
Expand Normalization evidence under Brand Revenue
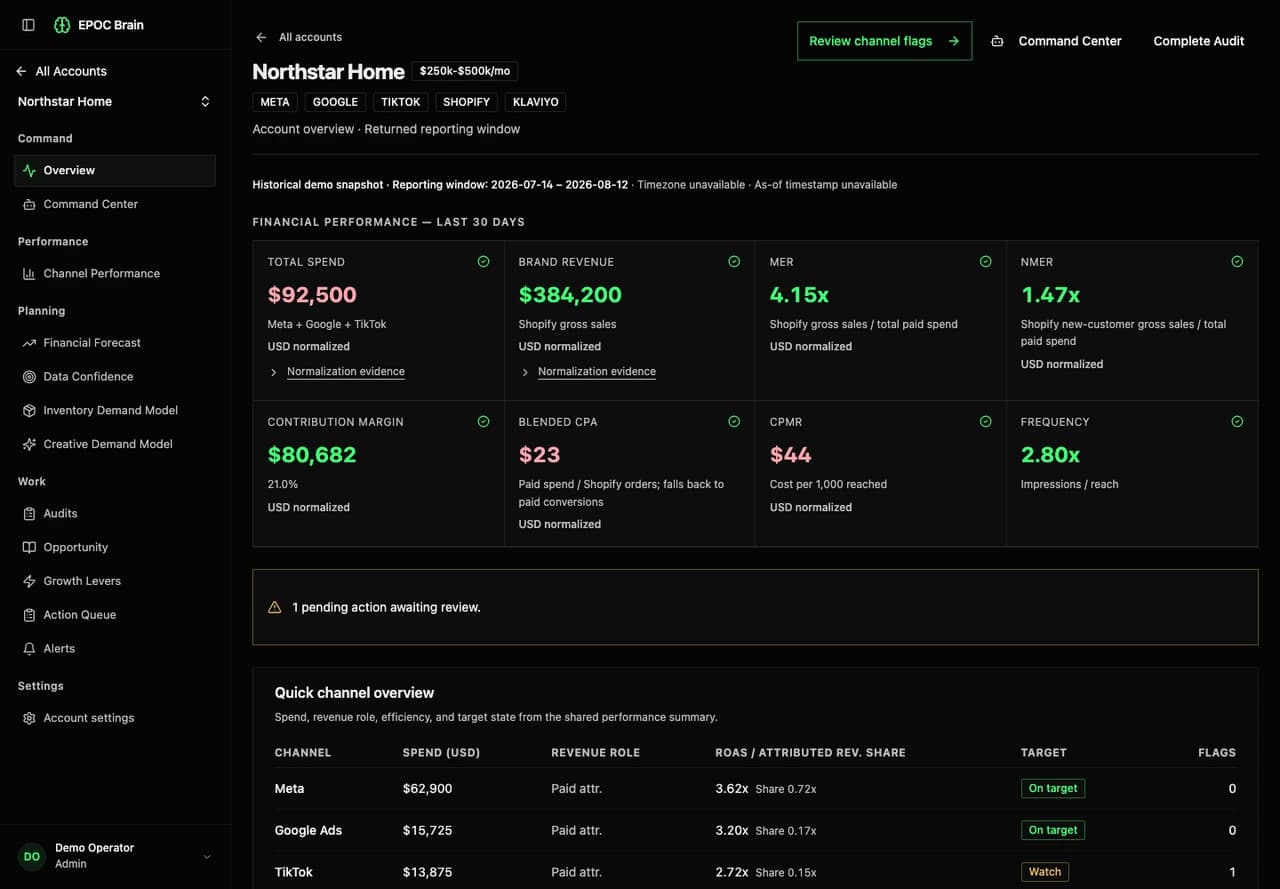coord(588,371)
